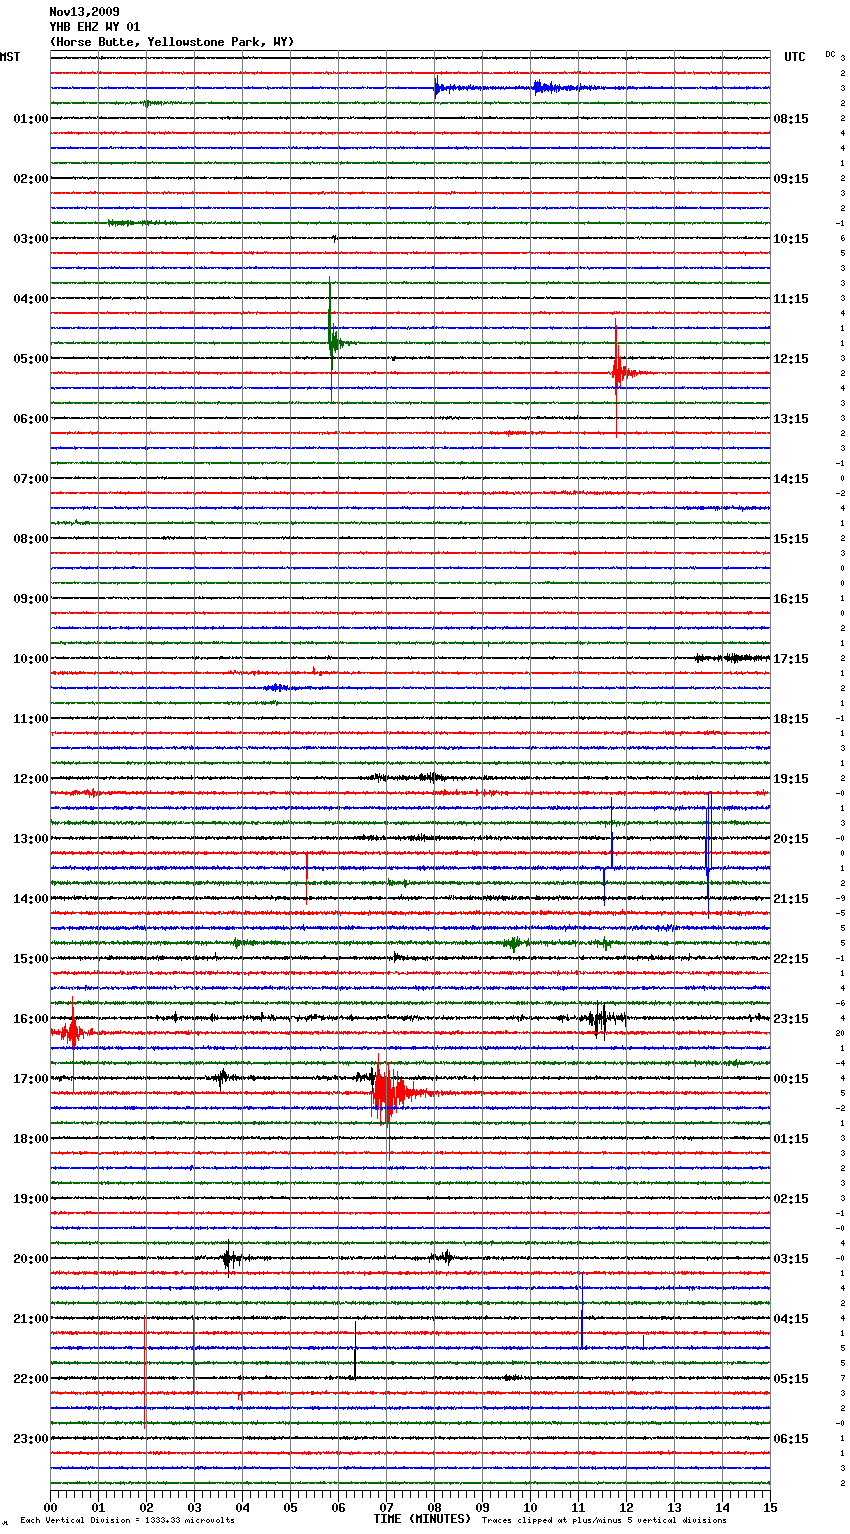
Task: Click the "02:15" UTC time label
Action: [x=791, y=1199]
